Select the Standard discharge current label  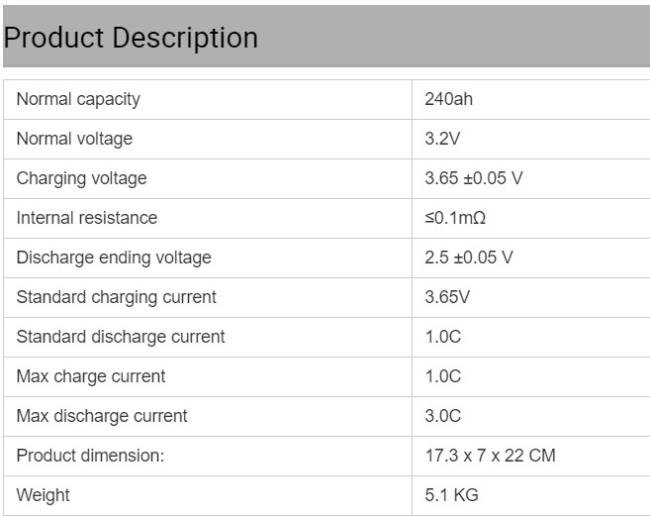click(121, 337)
